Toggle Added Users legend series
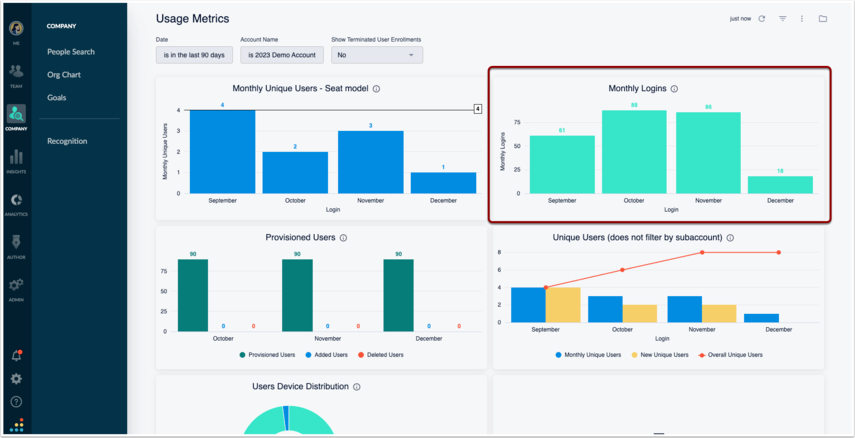Screen dimensions: 855x438 [326, 355]
